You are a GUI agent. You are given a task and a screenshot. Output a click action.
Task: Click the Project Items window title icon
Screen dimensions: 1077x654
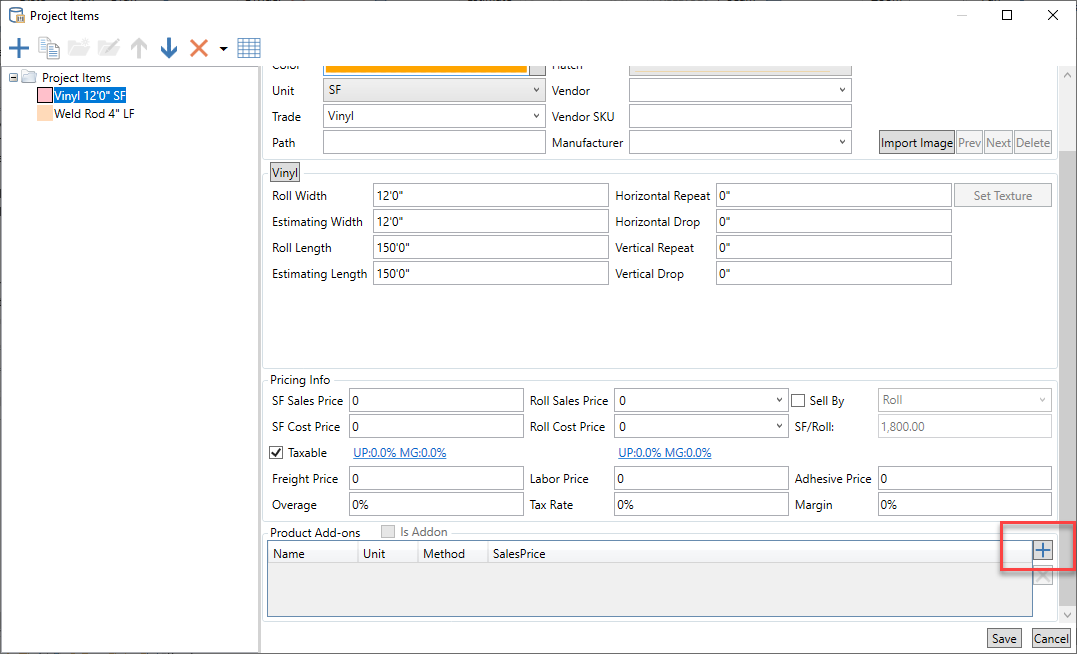pyautogui.click(x=16, y=15)
